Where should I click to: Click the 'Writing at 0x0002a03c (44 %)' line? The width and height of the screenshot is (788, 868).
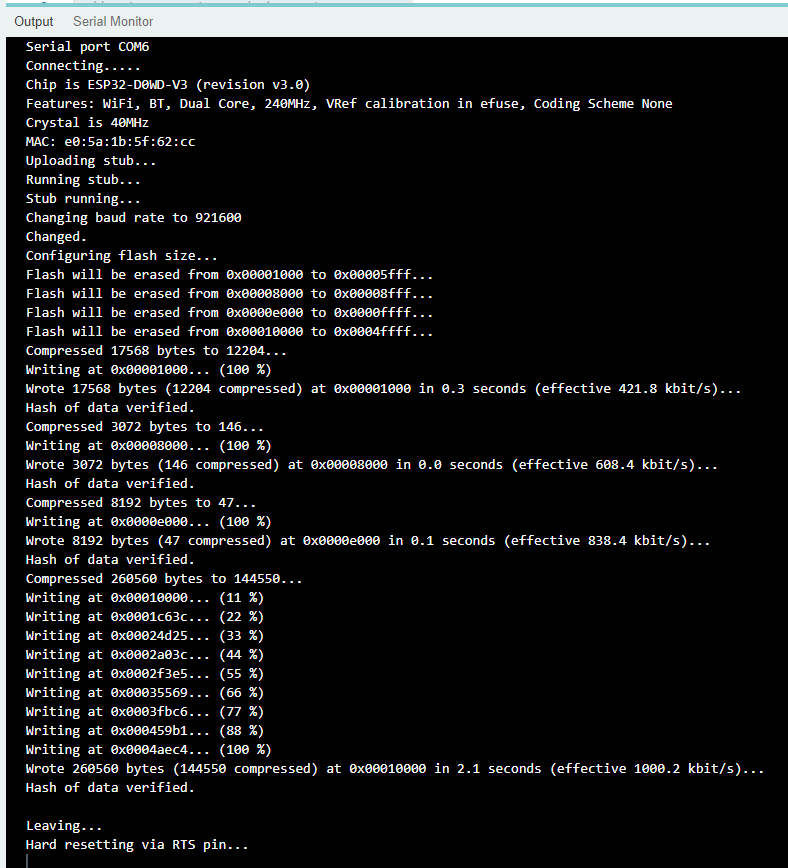(145, 654)
